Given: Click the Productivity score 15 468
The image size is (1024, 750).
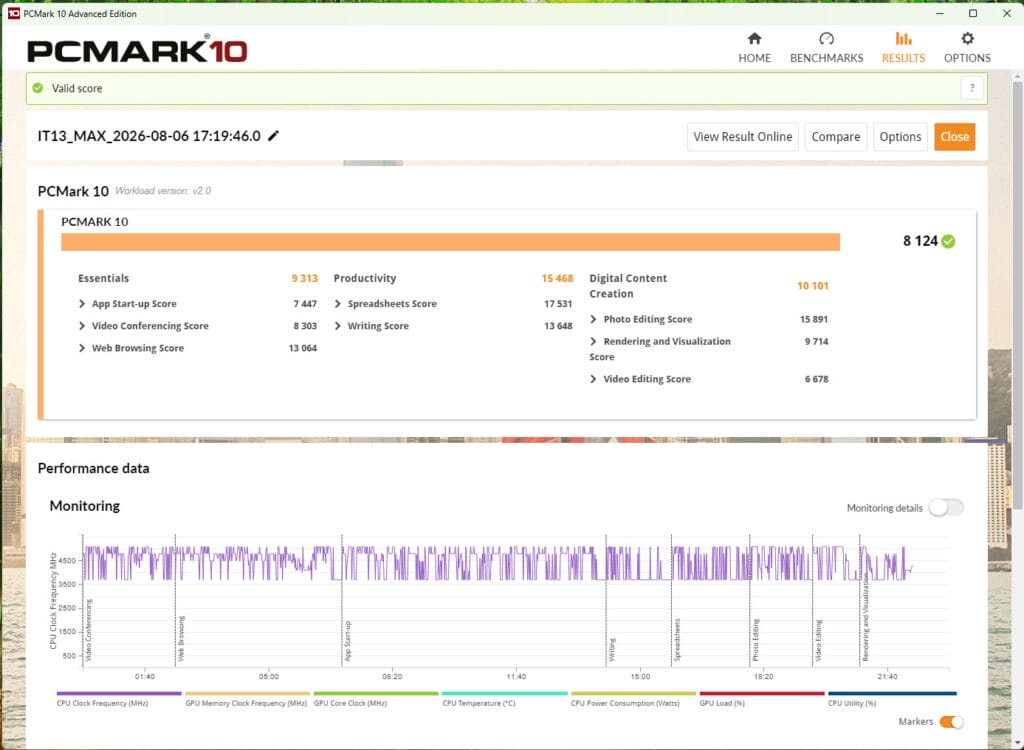Looking at the screenshot, I should (x=557, y=278).
